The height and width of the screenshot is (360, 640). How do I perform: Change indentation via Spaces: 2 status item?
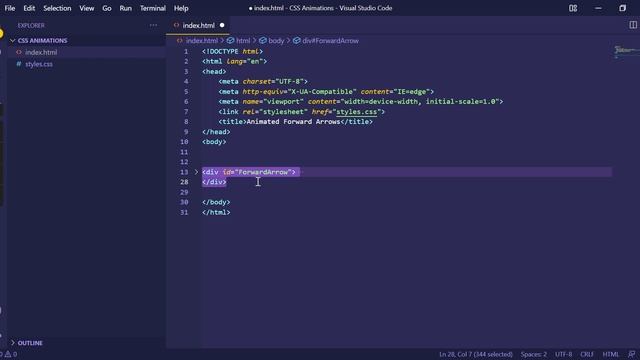[533, 354]
